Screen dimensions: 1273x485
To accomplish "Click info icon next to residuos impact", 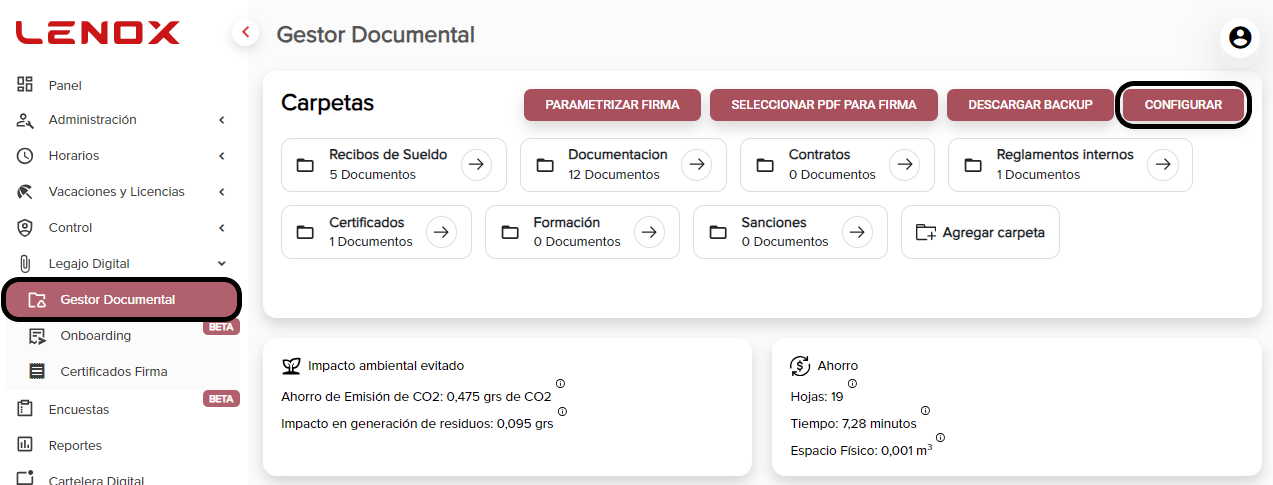I will pos(562,411).
